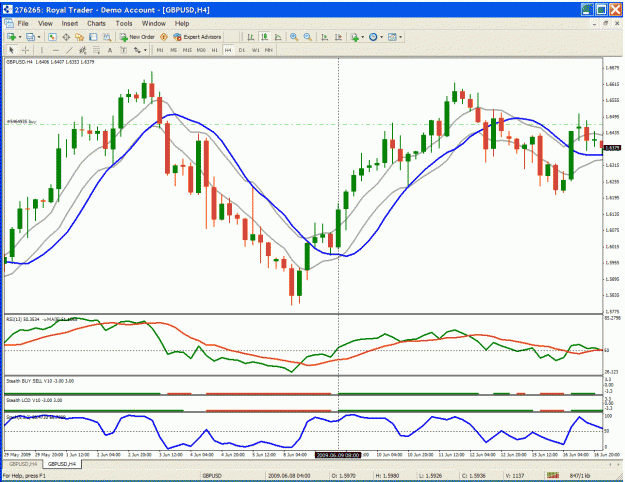This screenshot has height=482, width=625.
Task: Switch timeframe to H1
Action: pos(214,50)
